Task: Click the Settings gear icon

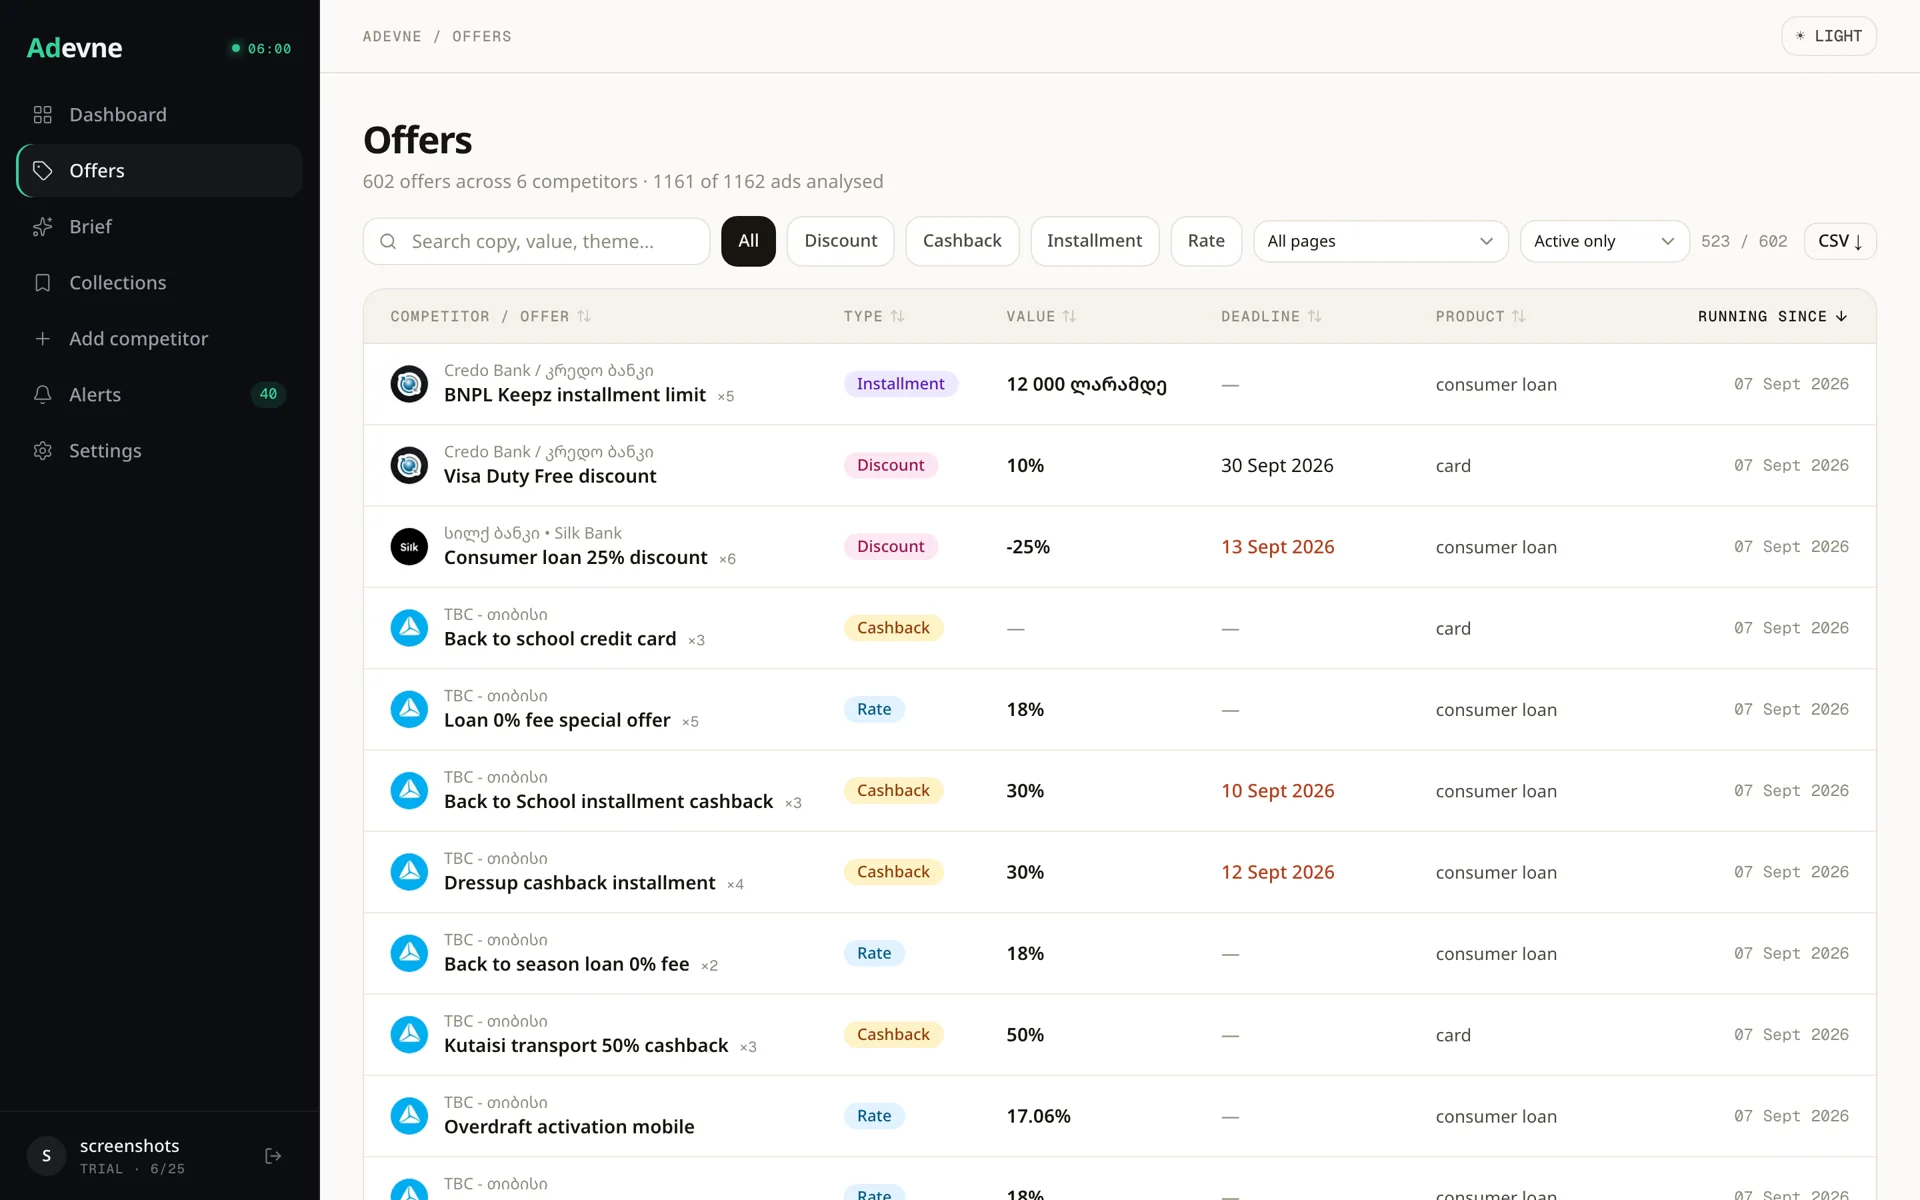Action: [x=42, y=451]
